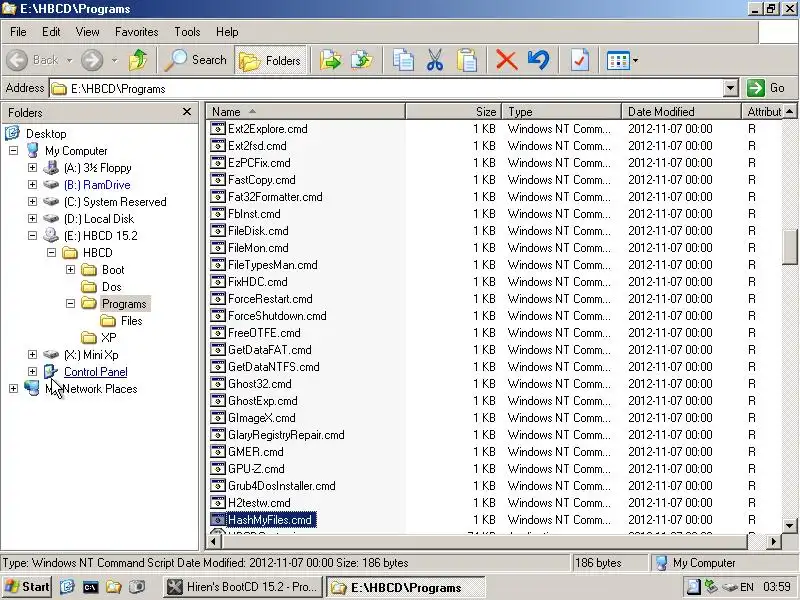Open the Views icon menu
The width and height of the screenshot is (800, 600).
[622, 60]
